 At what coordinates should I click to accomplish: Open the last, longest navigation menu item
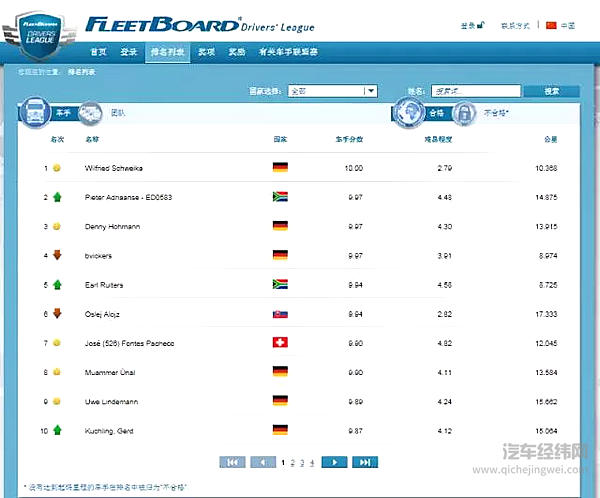coord(288,52)
